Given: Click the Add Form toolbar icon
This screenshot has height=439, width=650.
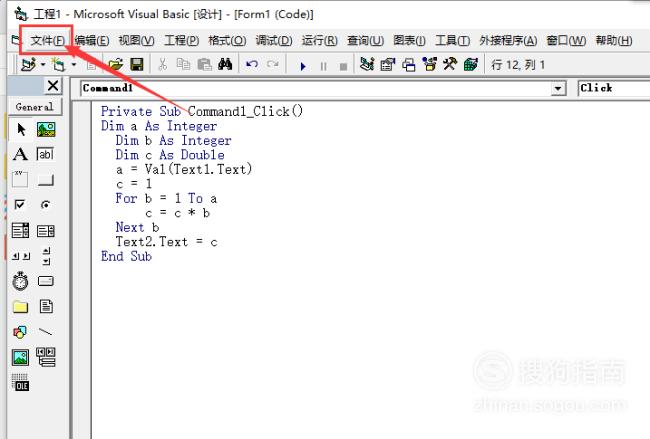Looking at the screenshot, I should 58,65.
